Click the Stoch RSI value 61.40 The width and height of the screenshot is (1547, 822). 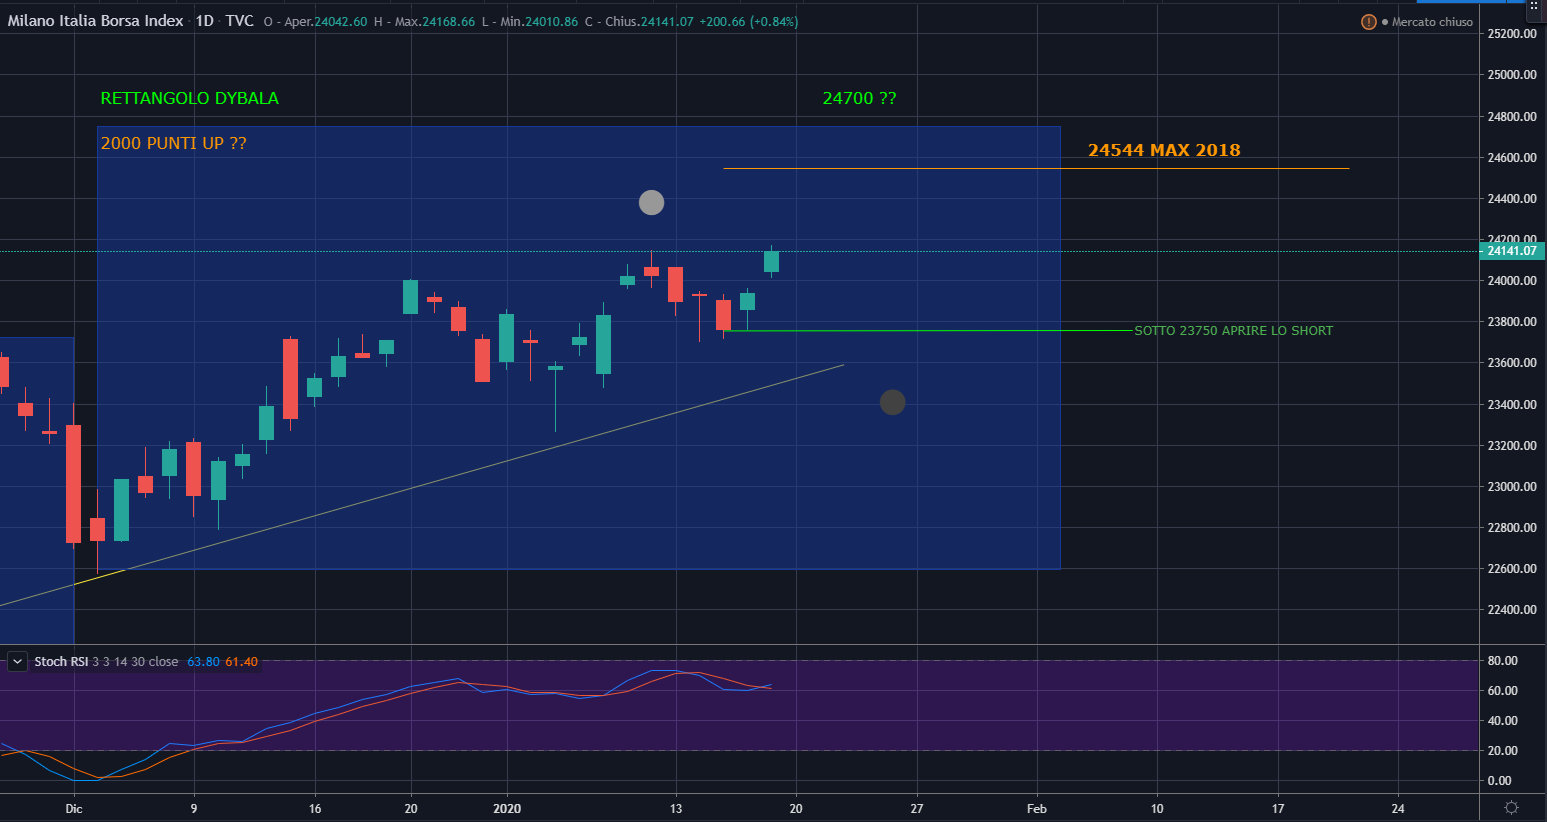point(241,662)
